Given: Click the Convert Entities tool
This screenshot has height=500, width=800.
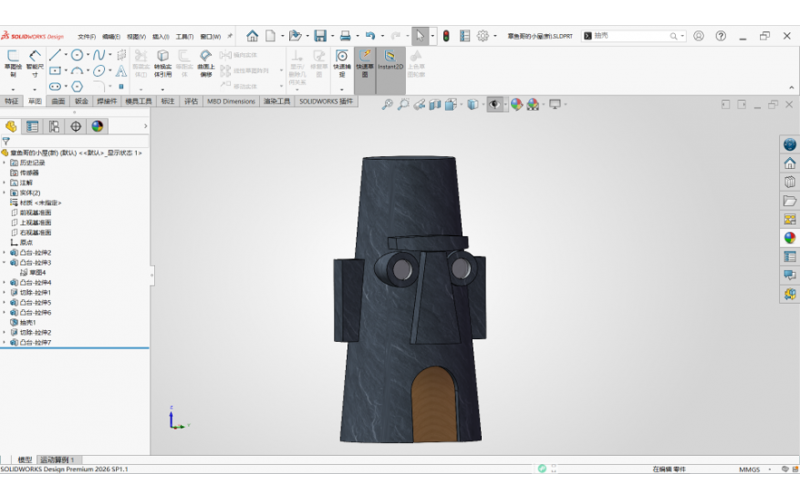Looking at the screenshot, I should coord(163,63).
